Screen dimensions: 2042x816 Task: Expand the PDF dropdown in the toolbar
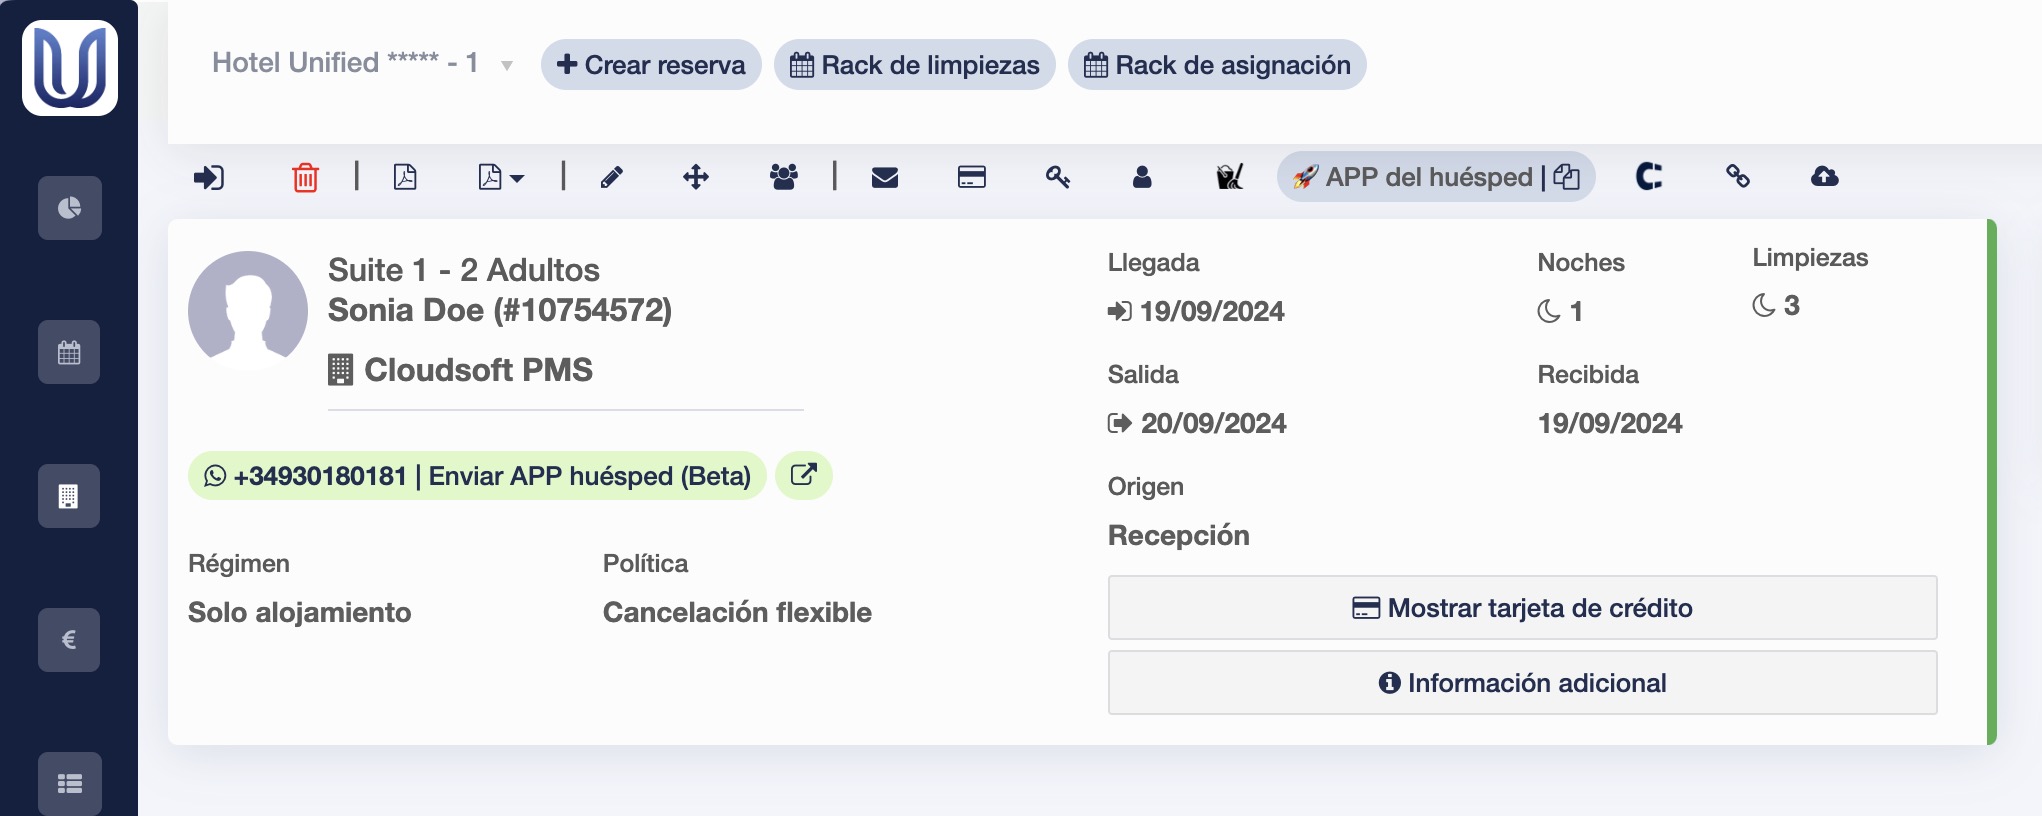[501, 177]
